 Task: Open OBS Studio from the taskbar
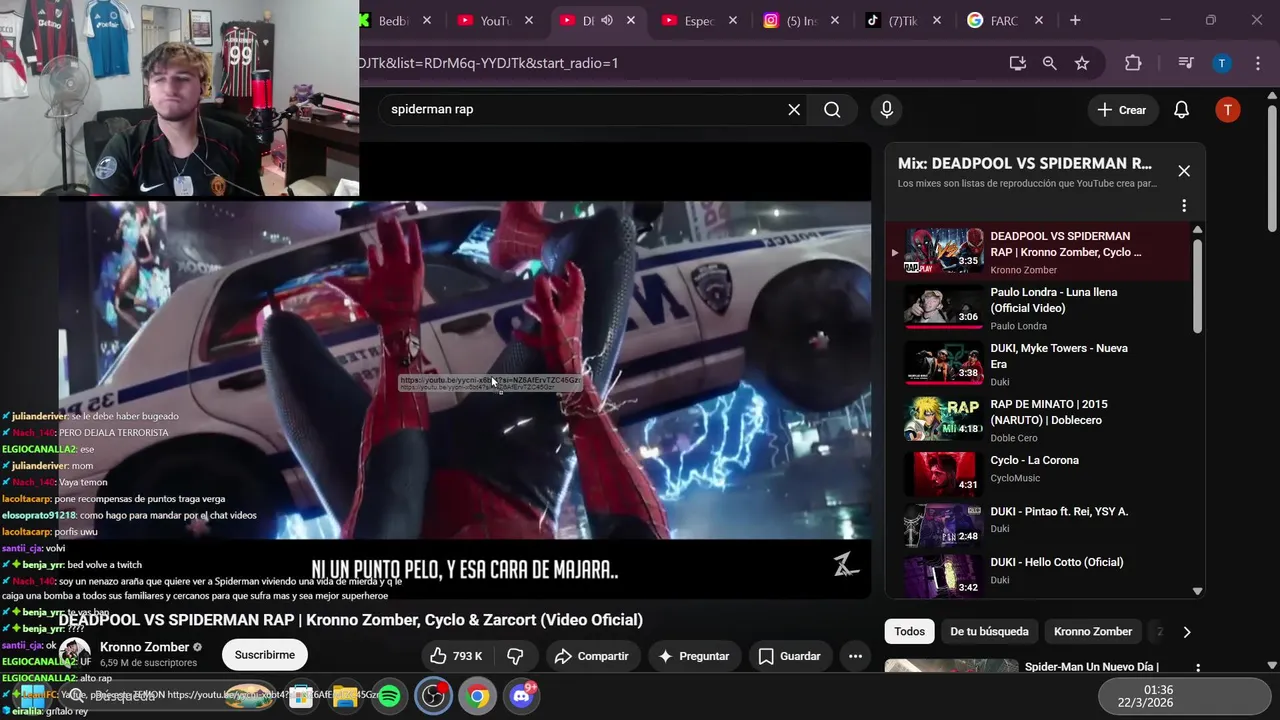tap(434, 695)
